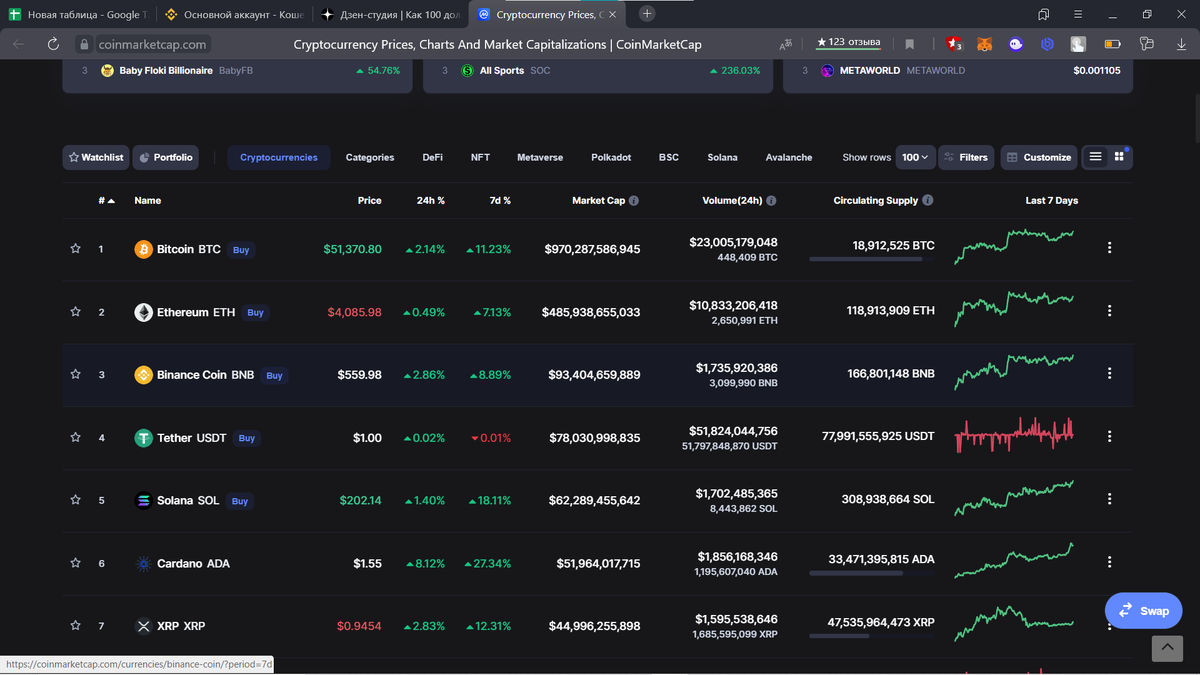1200x675 pixels.
Task: Sort table by rank number column
Action: (x=106, y=201)
